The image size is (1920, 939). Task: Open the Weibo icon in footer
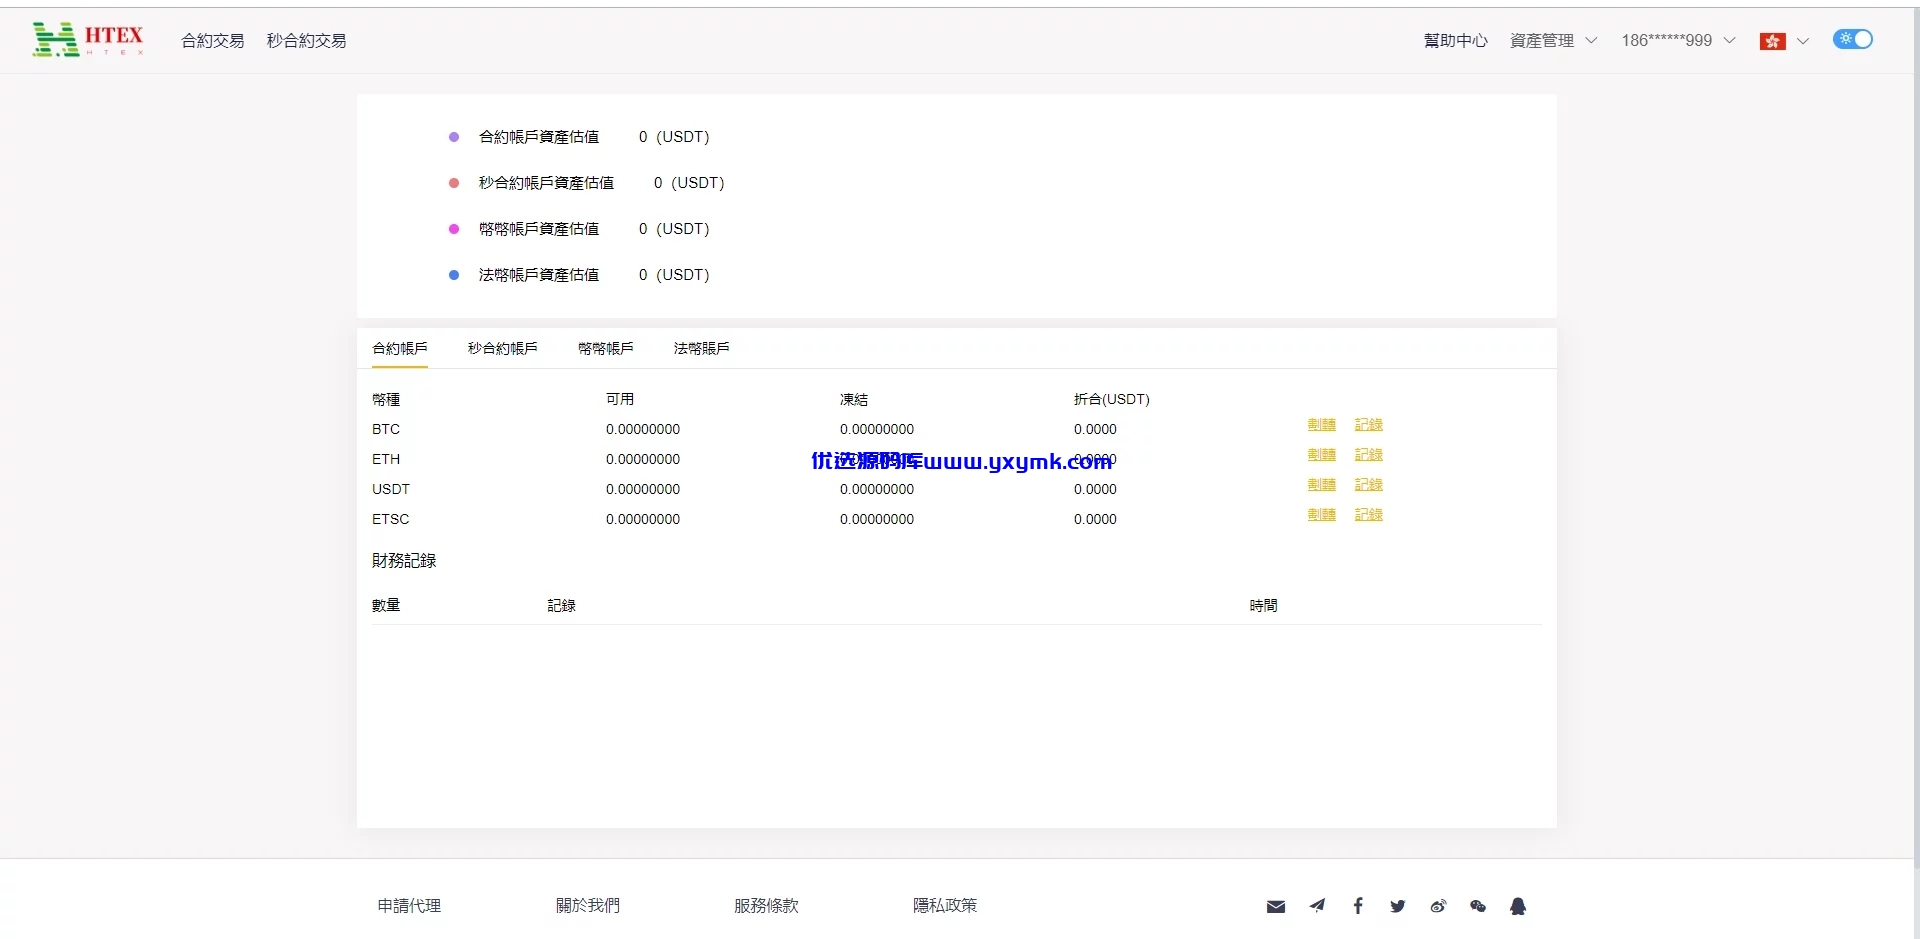click(x=1438, y=906)
